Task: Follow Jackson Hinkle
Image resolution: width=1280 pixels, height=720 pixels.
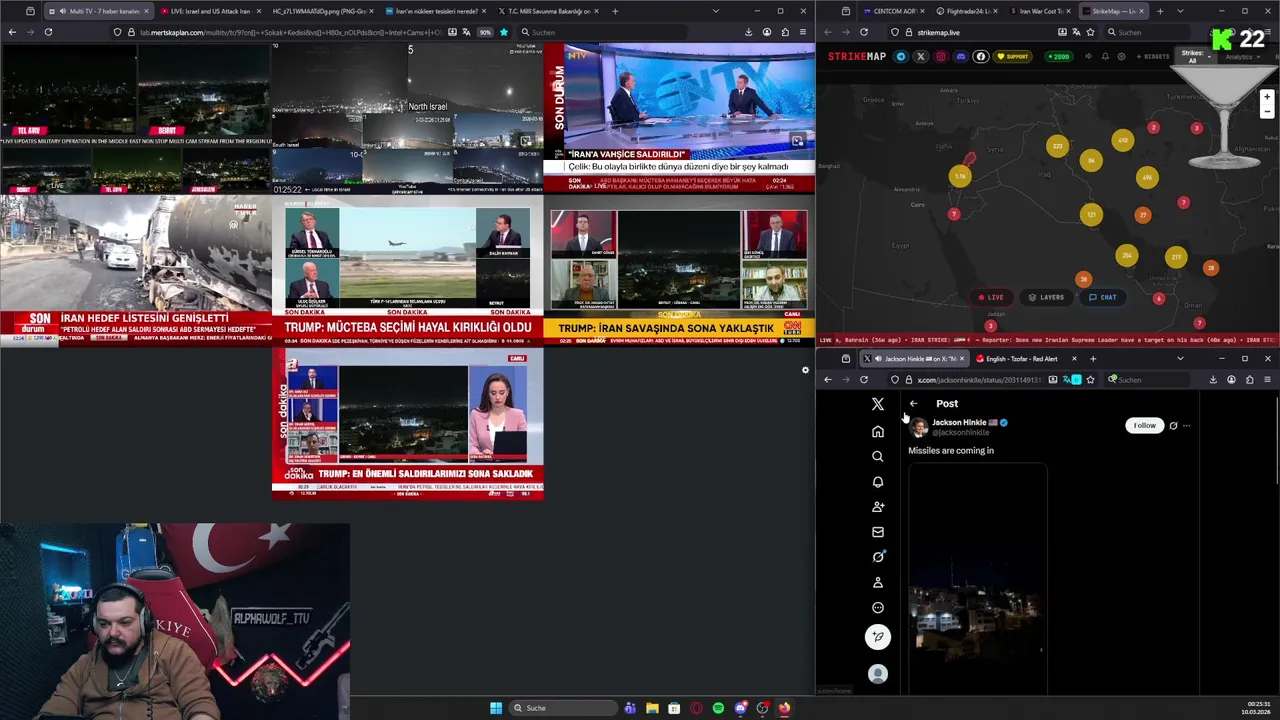Action: (1144, 425)
